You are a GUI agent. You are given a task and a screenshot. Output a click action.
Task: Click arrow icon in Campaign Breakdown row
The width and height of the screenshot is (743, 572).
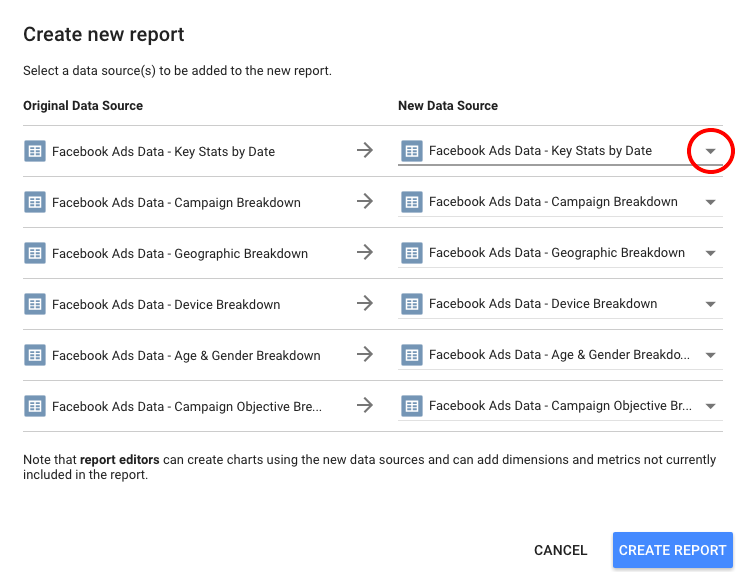pyautogui.click(x=365, y=201)
